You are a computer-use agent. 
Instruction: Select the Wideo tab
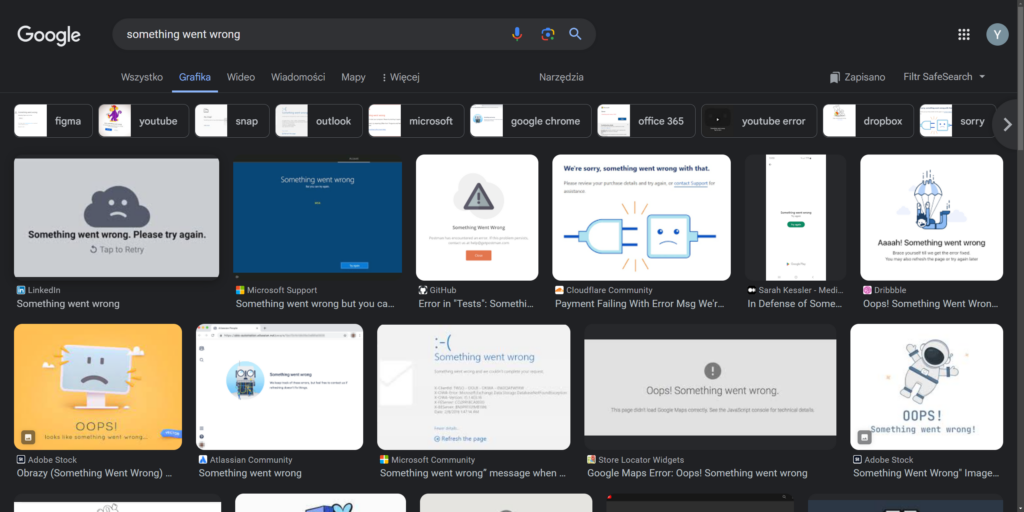(241, 77)
